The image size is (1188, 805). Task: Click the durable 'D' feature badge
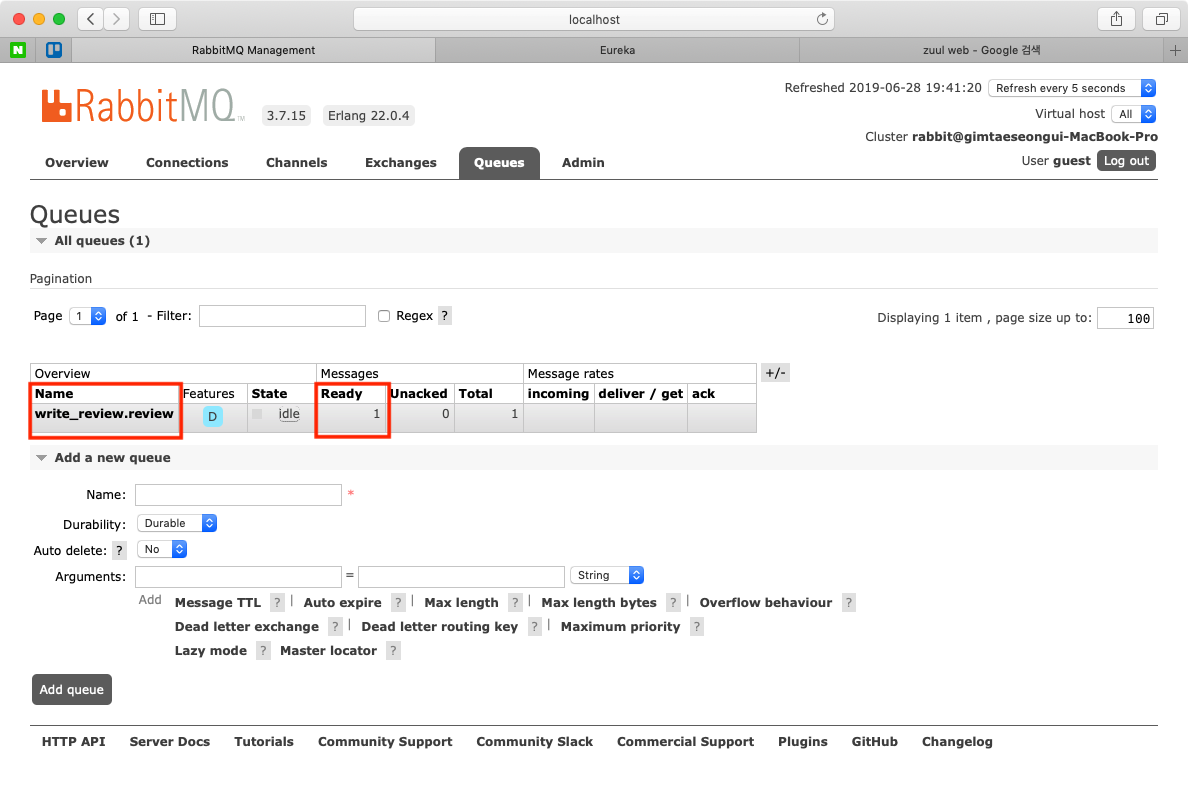pos(213,416)
